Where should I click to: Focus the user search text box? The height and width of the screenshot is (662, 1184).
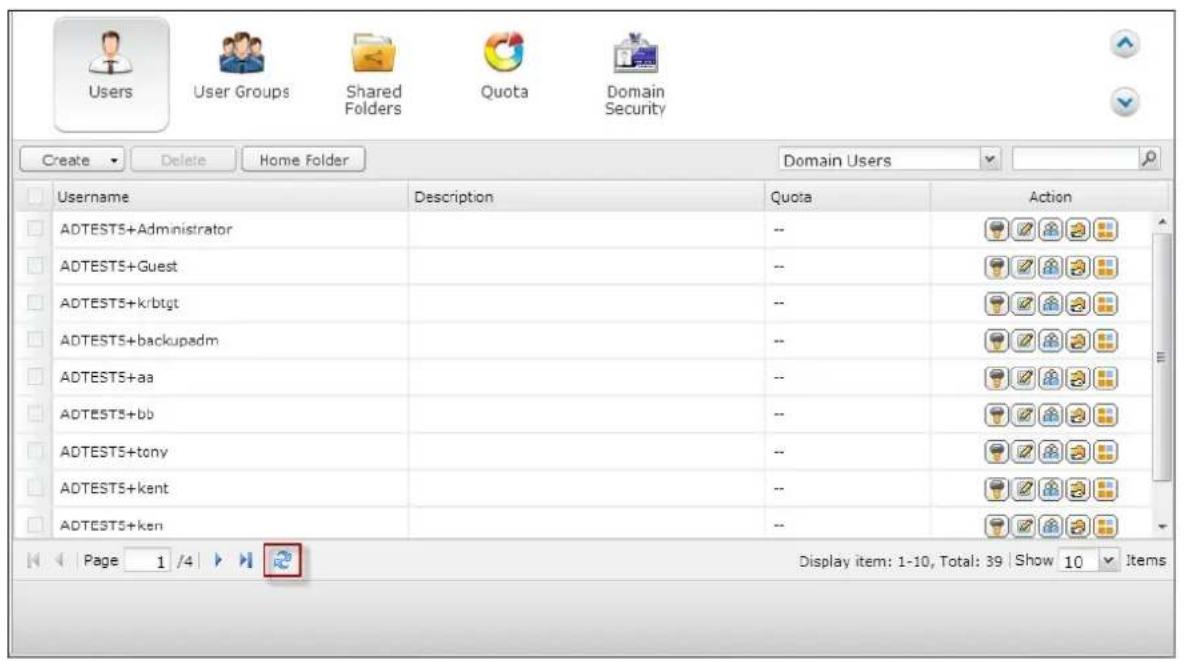click(1075, 159)
